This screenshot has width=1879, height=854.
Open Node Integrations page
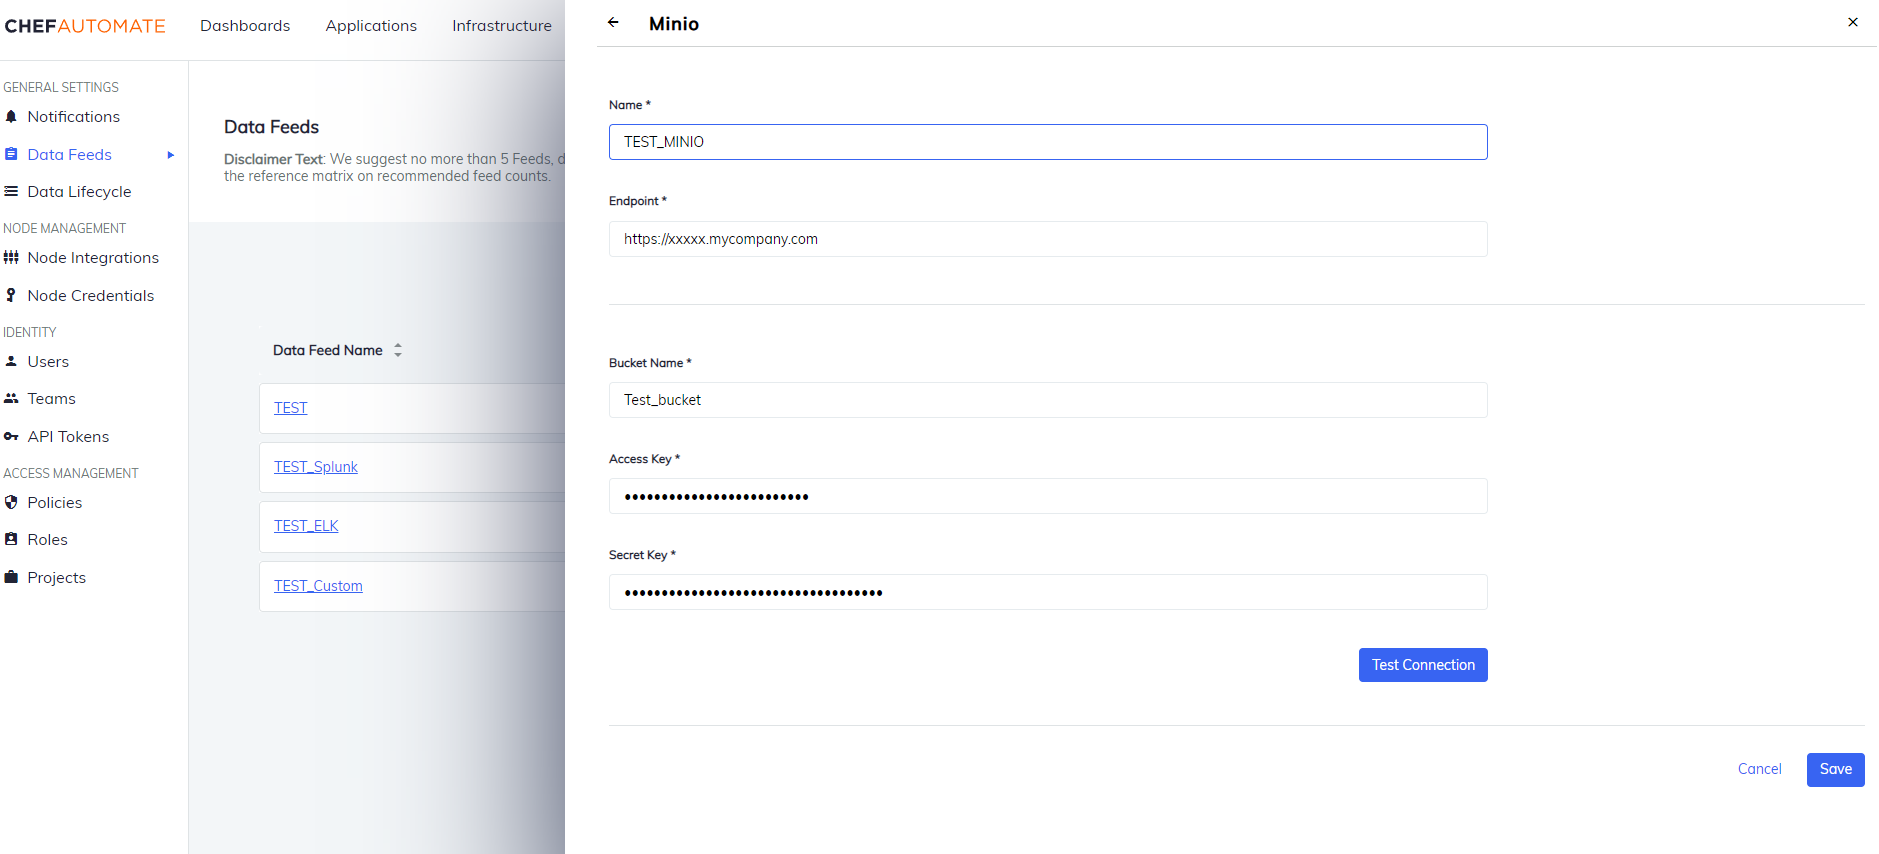pyautogui.click(x=93, y=258)
